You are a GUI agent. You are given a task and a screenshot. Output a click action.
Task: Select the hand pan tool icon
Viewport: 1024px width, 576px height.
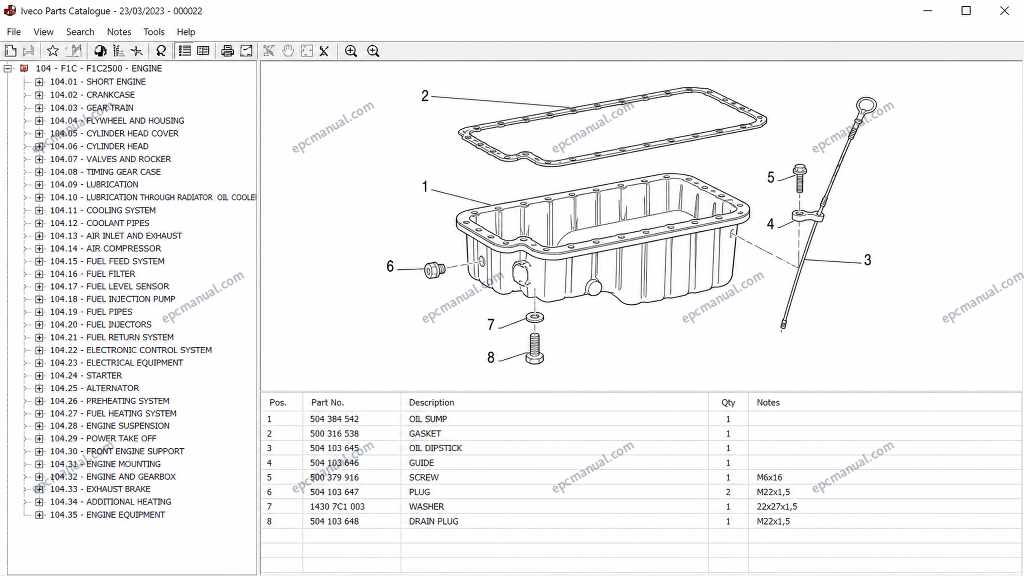coord(288,51)
